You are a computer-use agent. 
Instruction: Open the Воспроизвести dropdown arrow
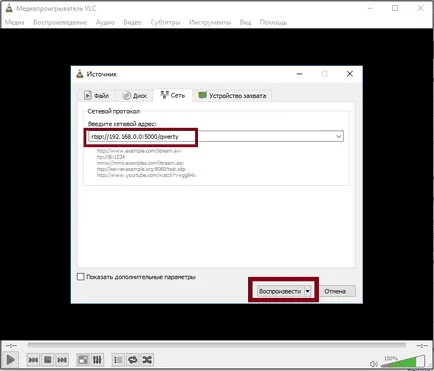click(x=308, y=291)
